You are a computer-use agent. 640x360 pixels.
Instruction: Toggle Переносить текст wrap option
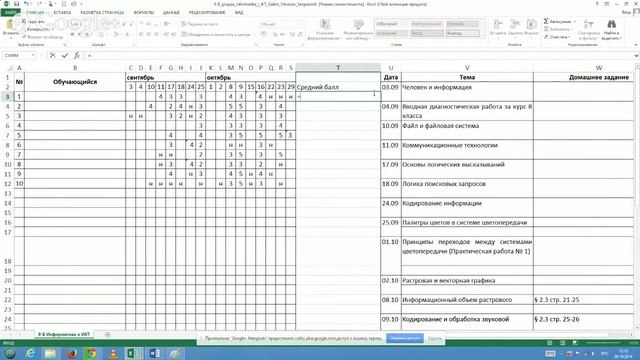pos(200,24)
